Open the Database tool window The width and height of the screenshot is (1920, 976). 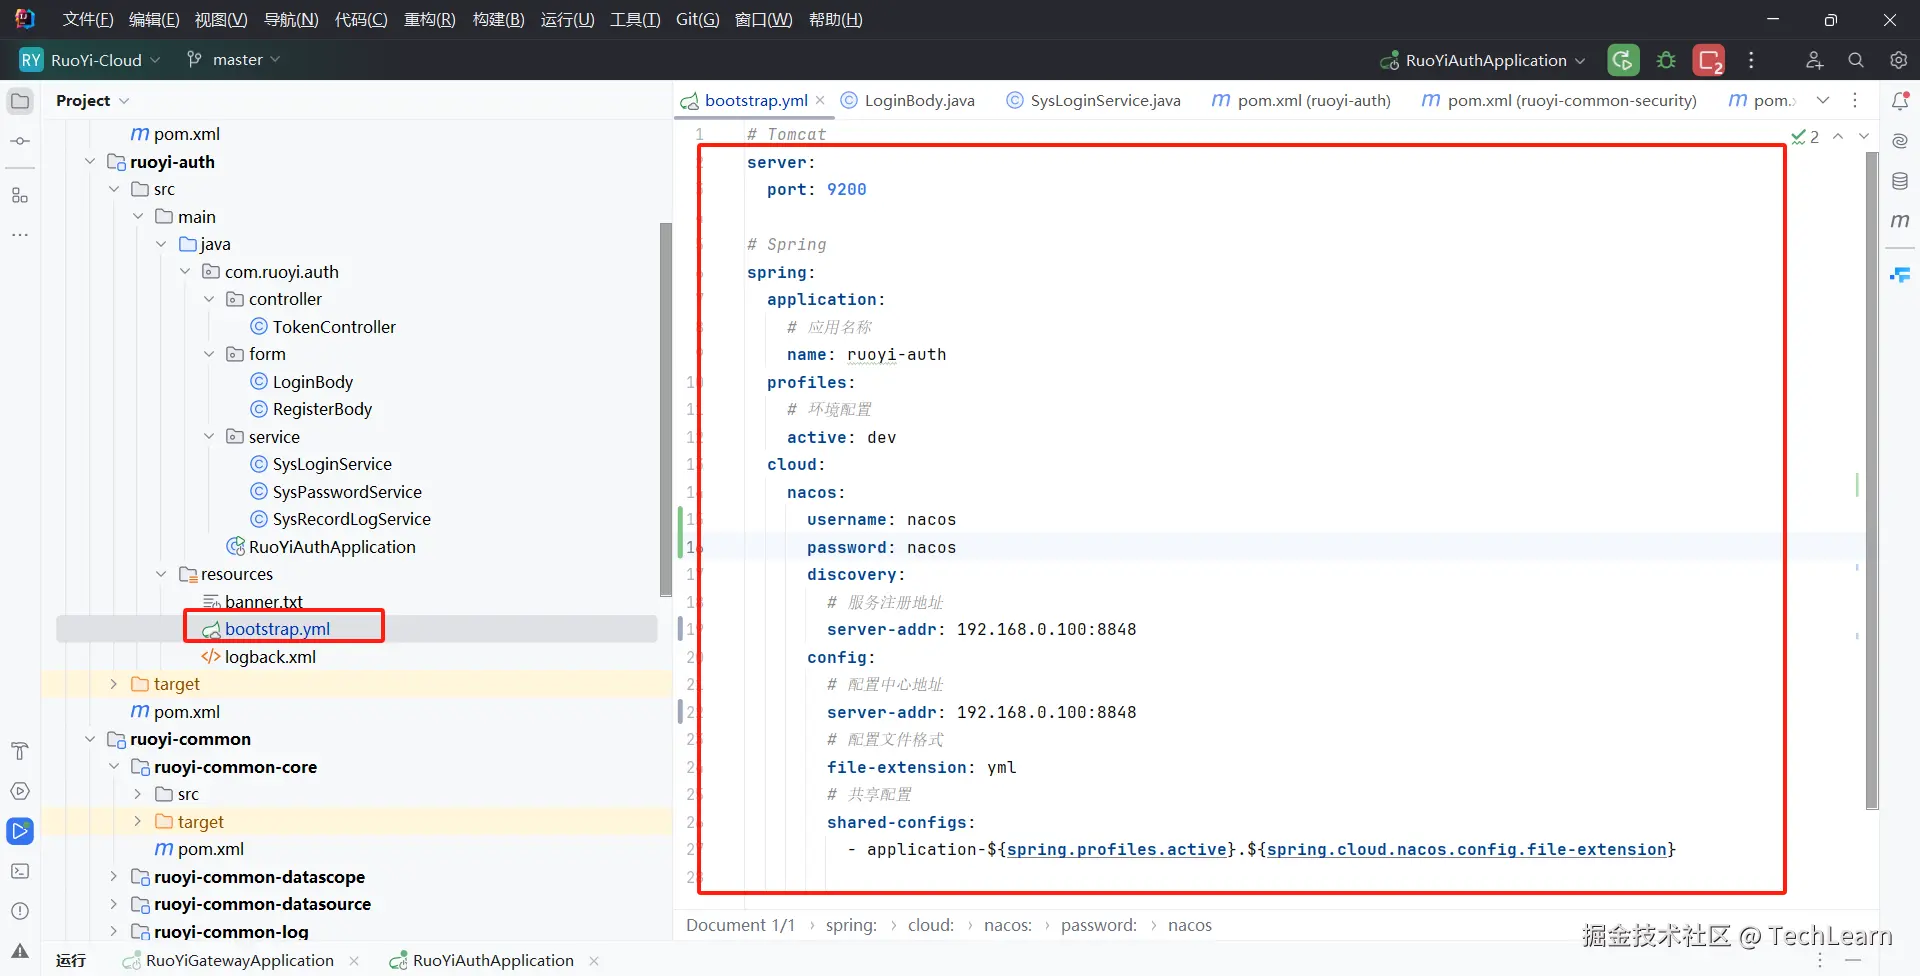1900,181
